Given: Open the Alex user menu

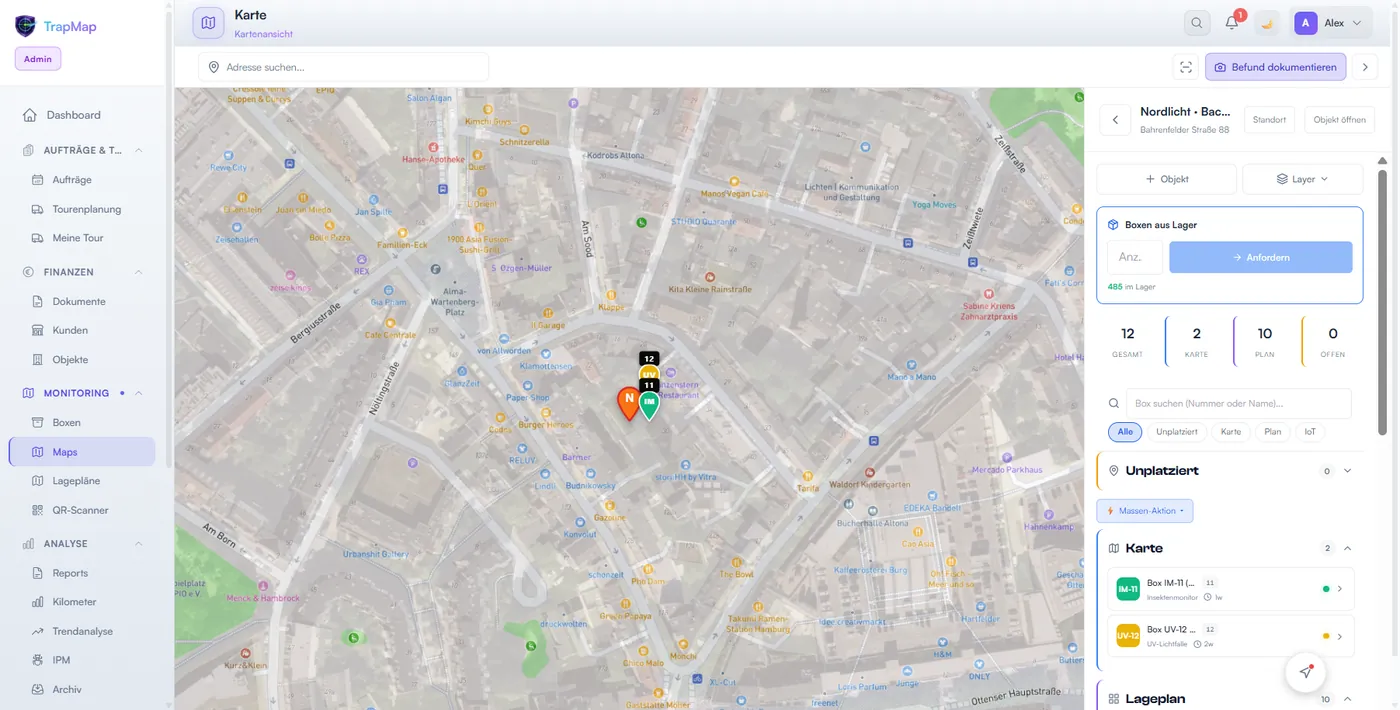Looking at the screenshot, I should [x=1331, y=23].
